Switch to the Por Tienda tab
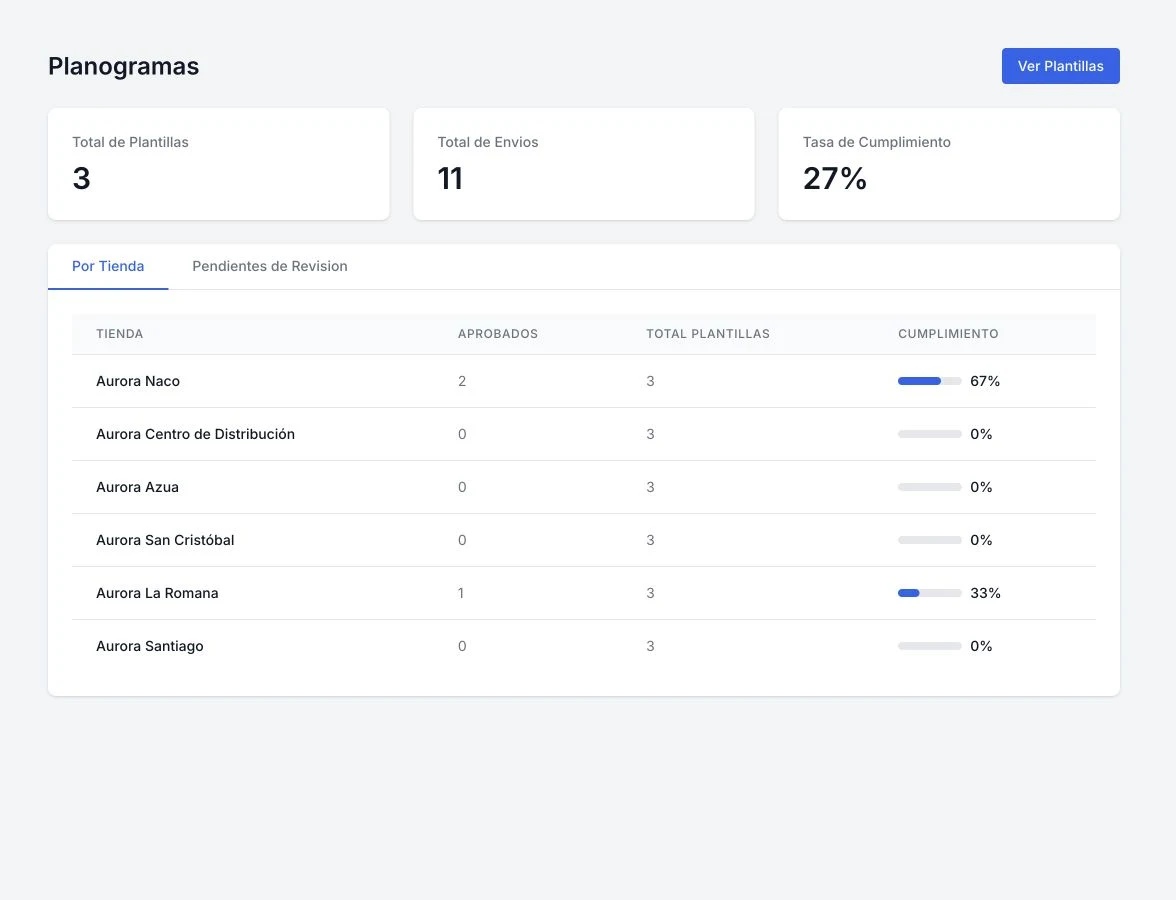 [108, 266]
